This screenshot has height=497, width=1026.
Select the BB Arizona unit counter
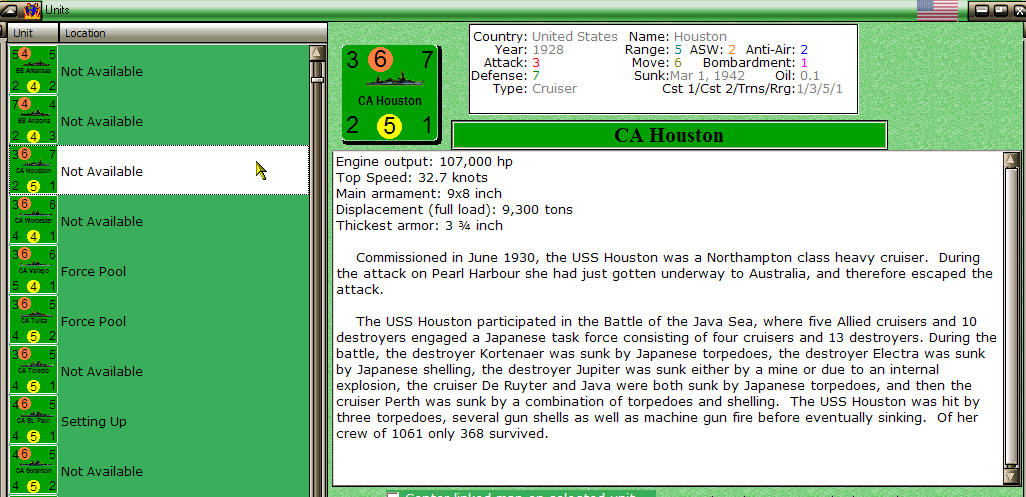(34, 120)
